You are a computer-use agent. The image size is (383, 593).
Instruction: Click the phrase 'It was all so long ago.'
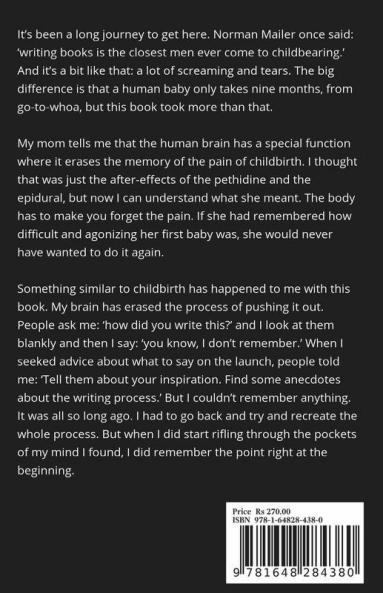coord(74,416)
